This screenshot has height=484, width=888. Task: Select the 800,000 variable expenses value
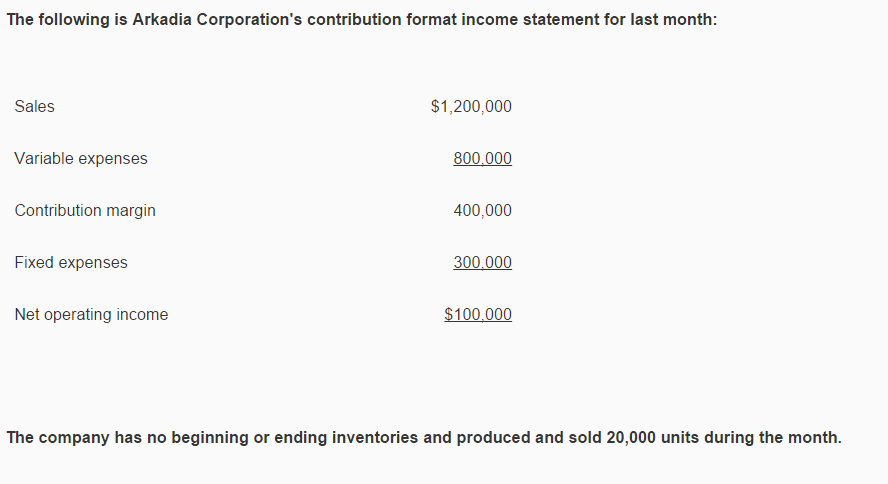483,159
